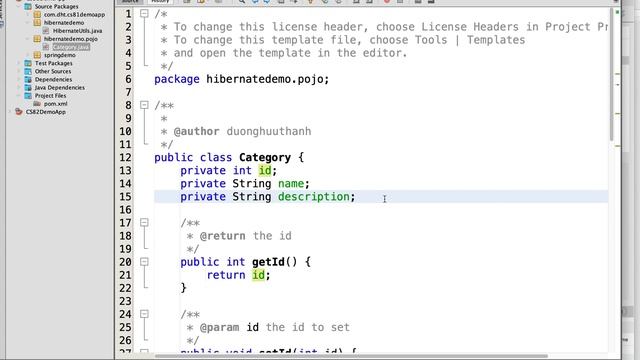This screenshot has height=360, width=640.
Task: Click the Other Sources folder icon
Action: coord(28,71)
